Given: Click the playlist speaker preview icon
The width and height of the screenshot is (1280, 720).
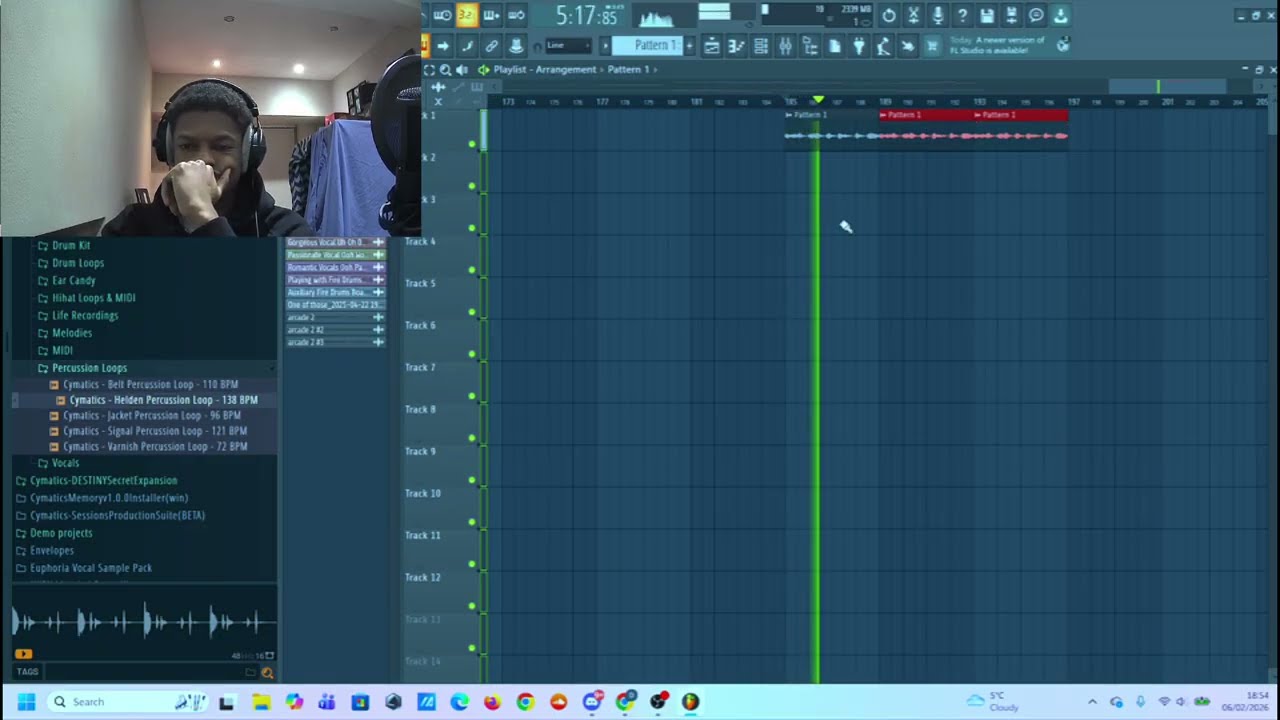Looking at the screenshot, I should (461, 69).
